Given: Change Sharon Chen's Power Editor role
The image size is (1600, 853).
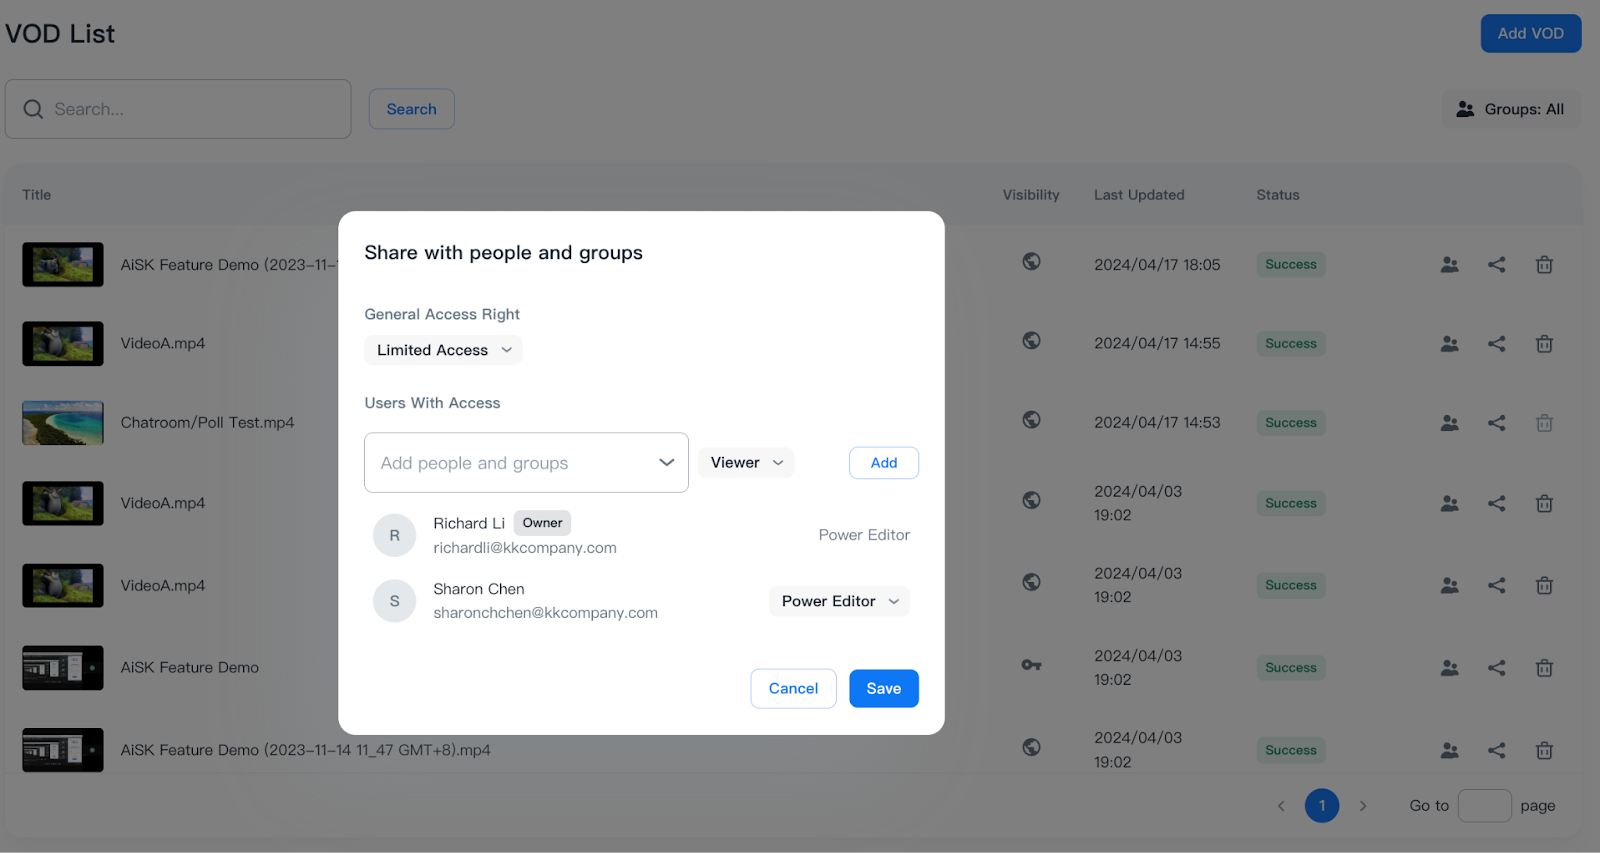Looking at the screenshot, I should pos(839,601).
